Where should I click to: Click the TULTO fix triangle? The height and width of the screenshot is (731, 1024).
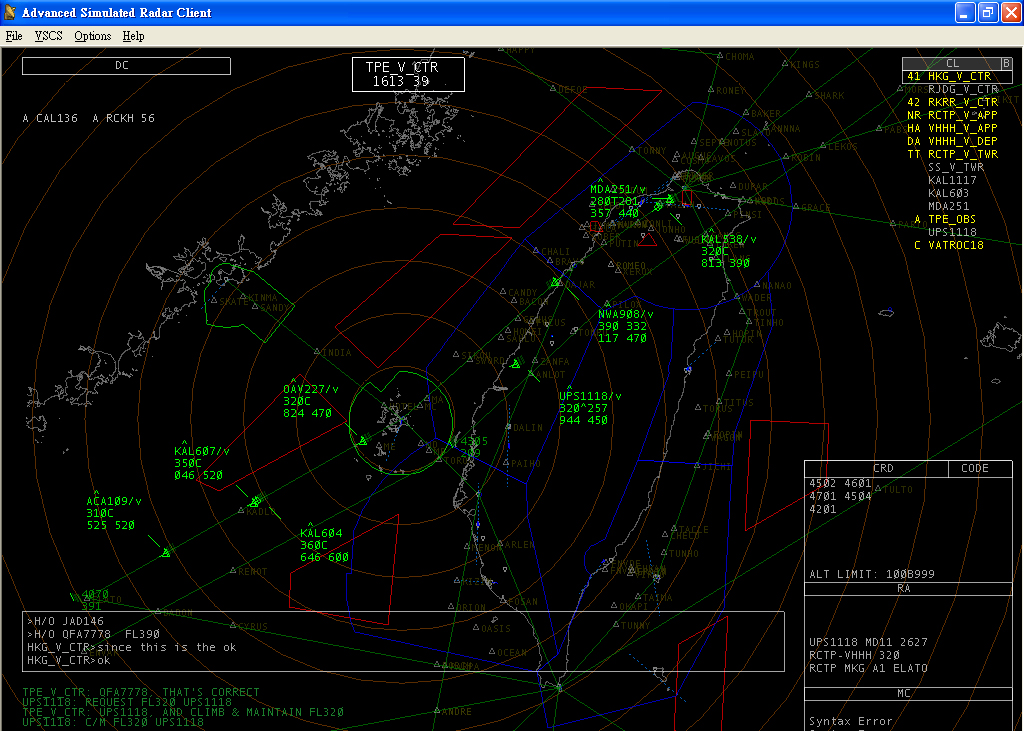tap(878, 489)
